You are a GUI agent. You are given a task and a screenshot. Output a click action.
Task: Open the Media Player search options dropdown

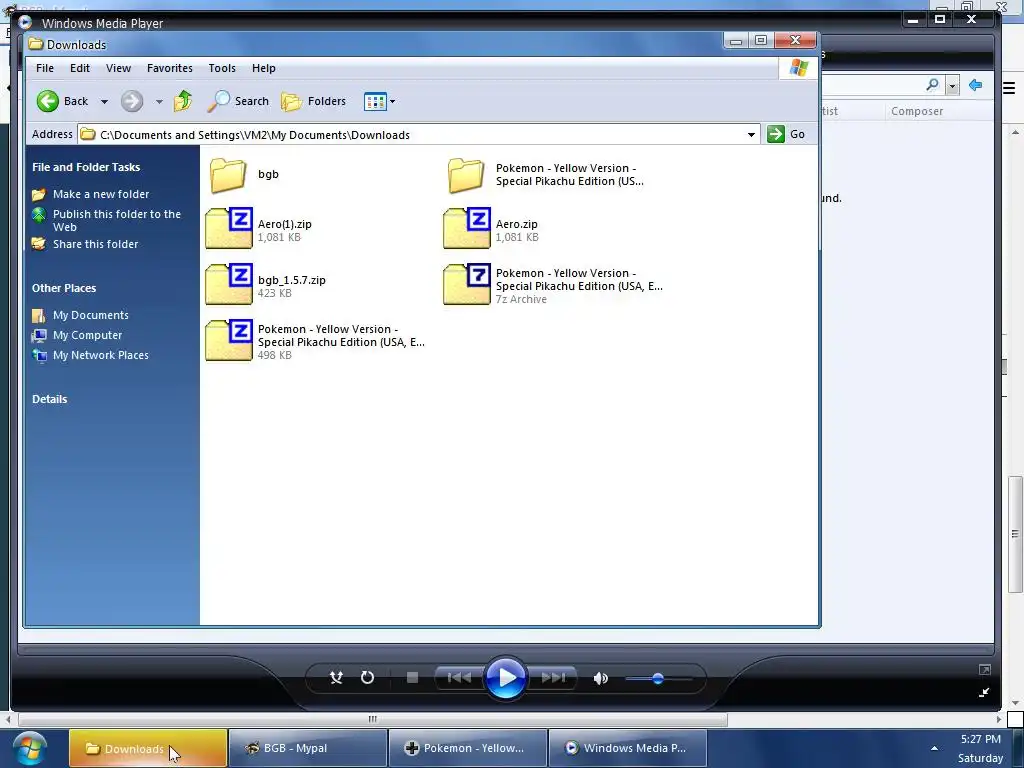tap(952, 86)
